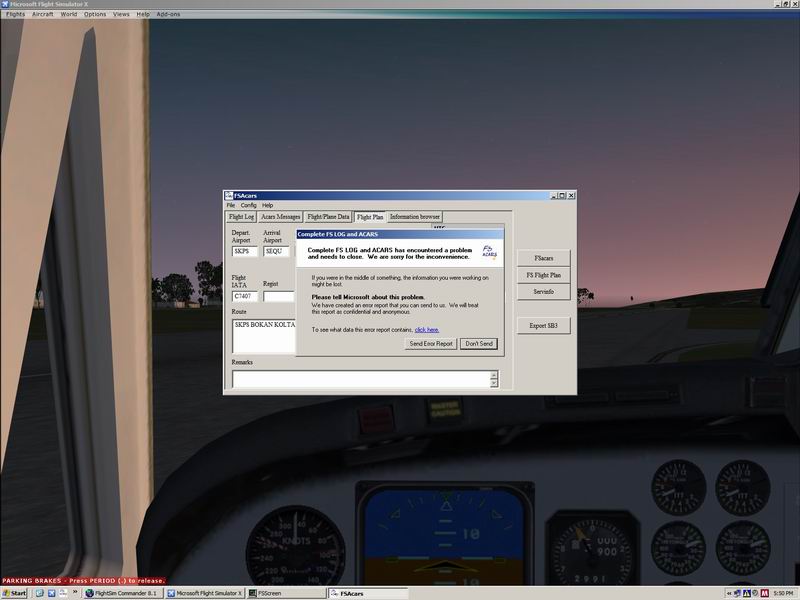The width and height of the screenshot is (800, 600).
Task: Switch to Microsoft Flight Simulator X taskbar item
Action: coord(205,593)
